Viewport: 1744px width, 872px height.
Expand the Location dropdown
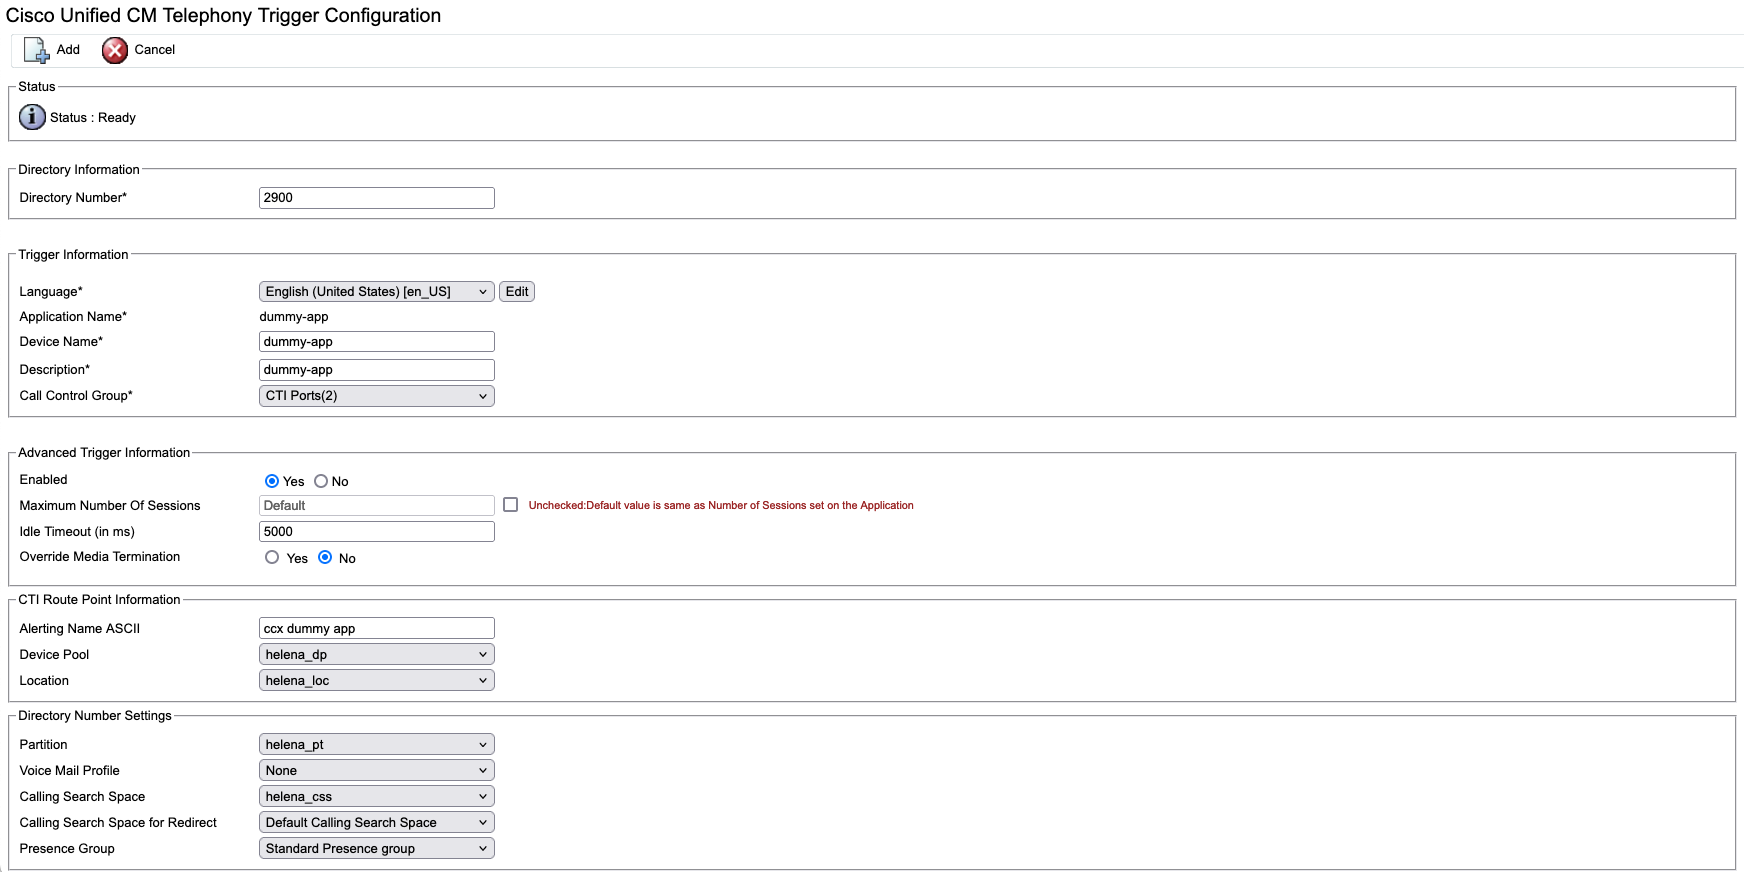tap(376, 681)
